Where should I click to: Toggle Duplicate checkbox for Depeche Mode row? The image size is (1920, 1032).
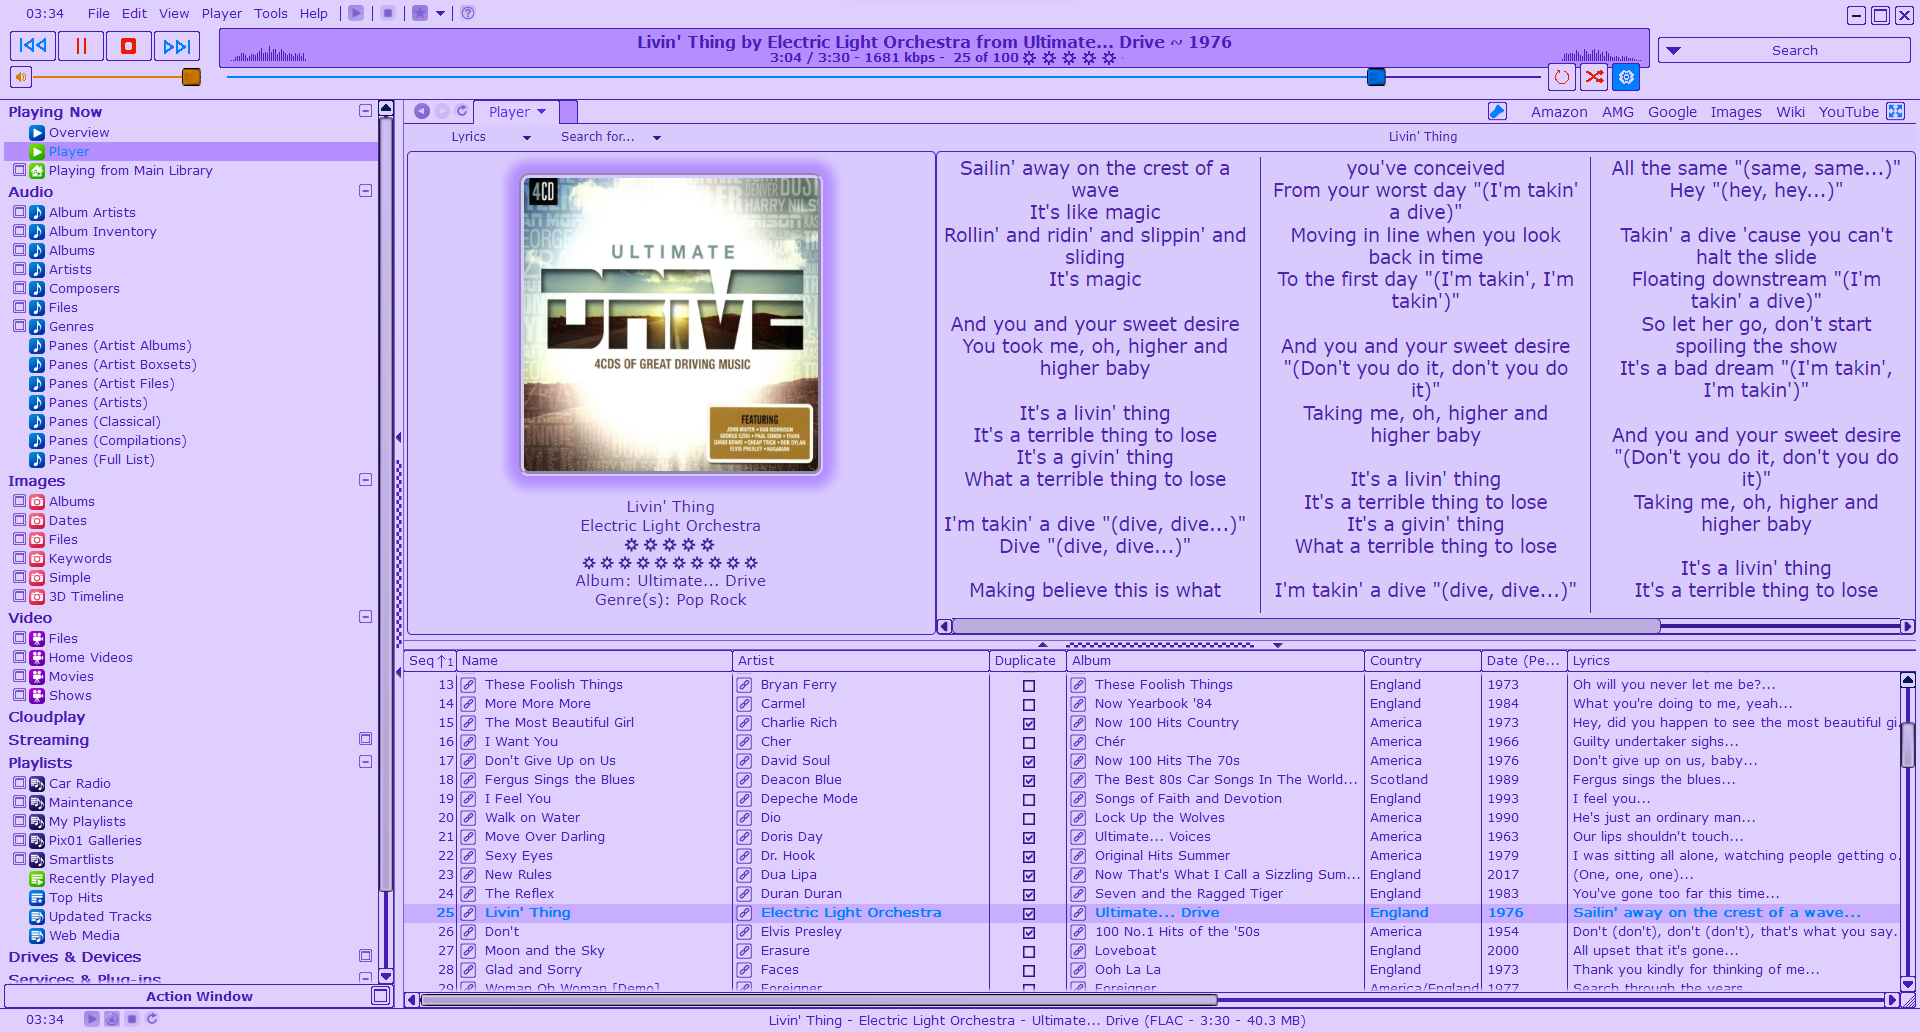click(x=1029, y=800)
